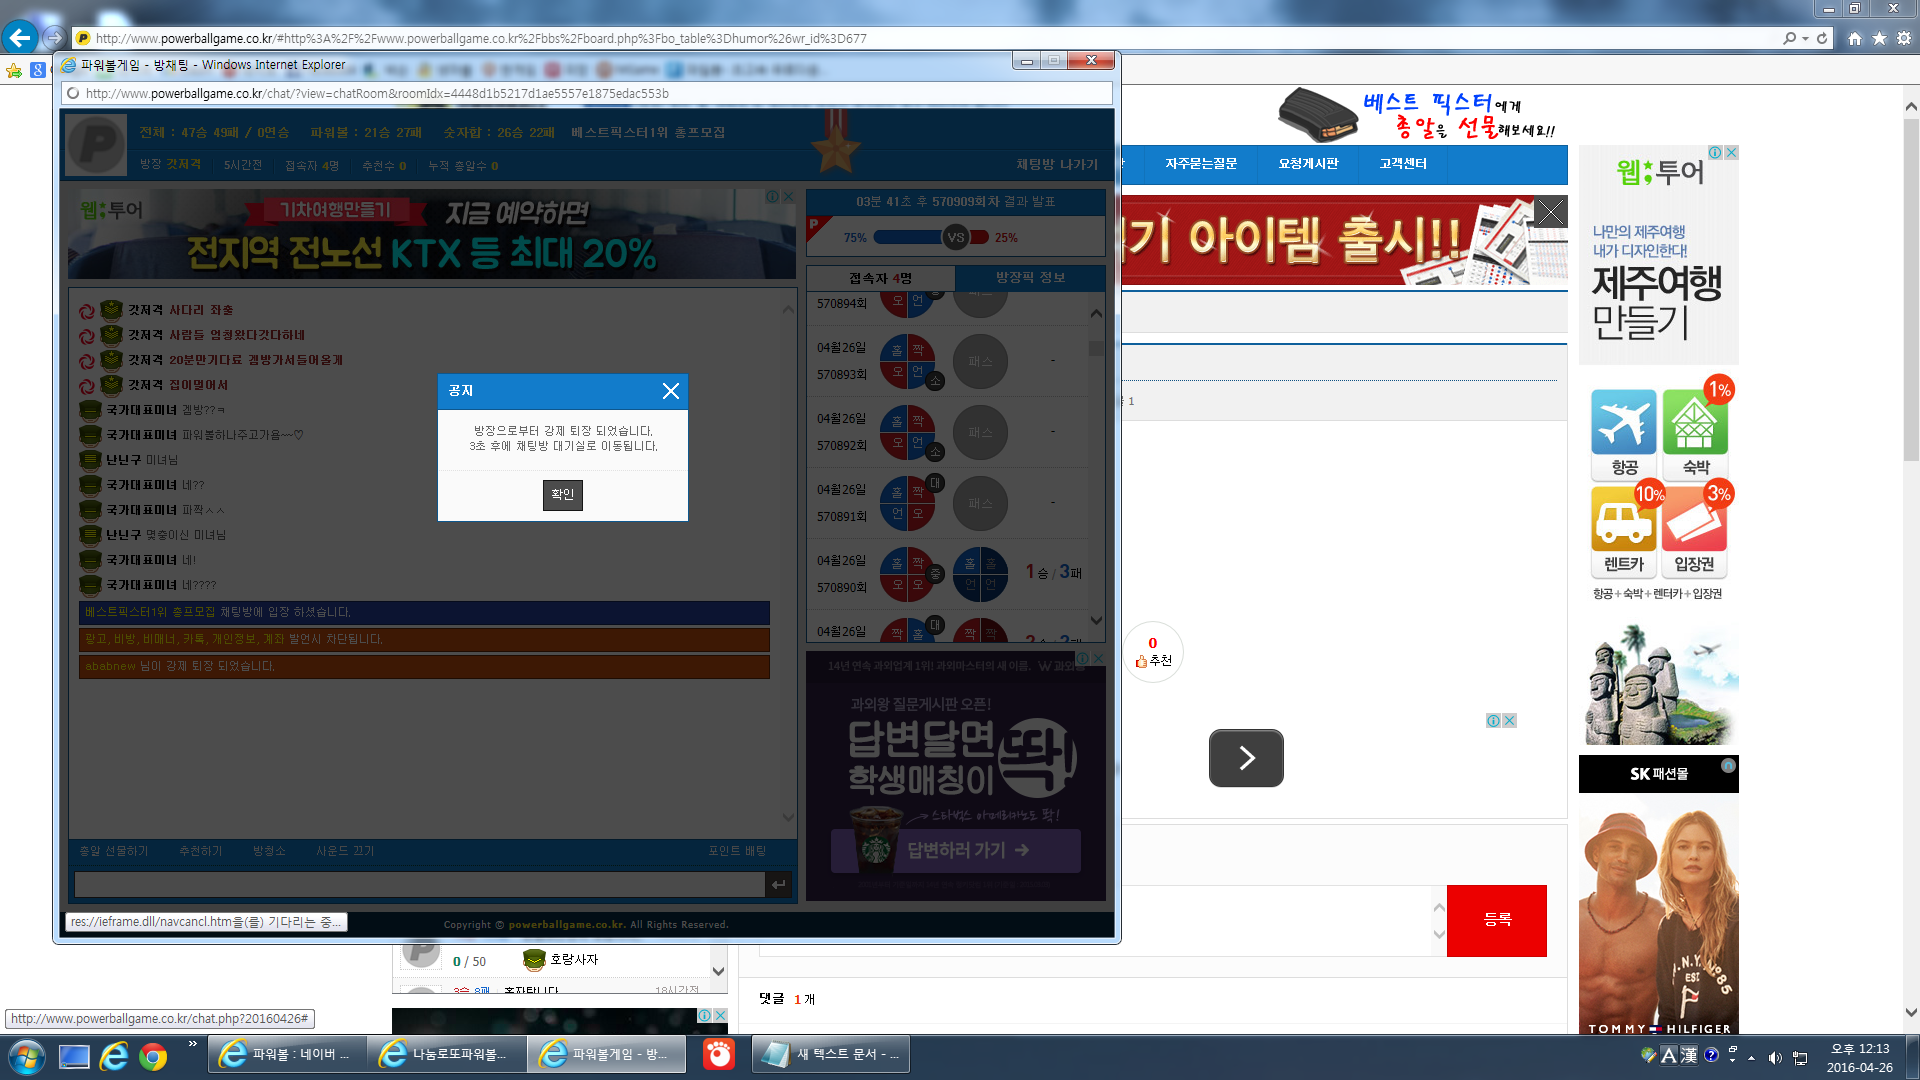Click the address bar search magnifier icon
This screenshot has width=1920, height=1080.
(1789, 38)
